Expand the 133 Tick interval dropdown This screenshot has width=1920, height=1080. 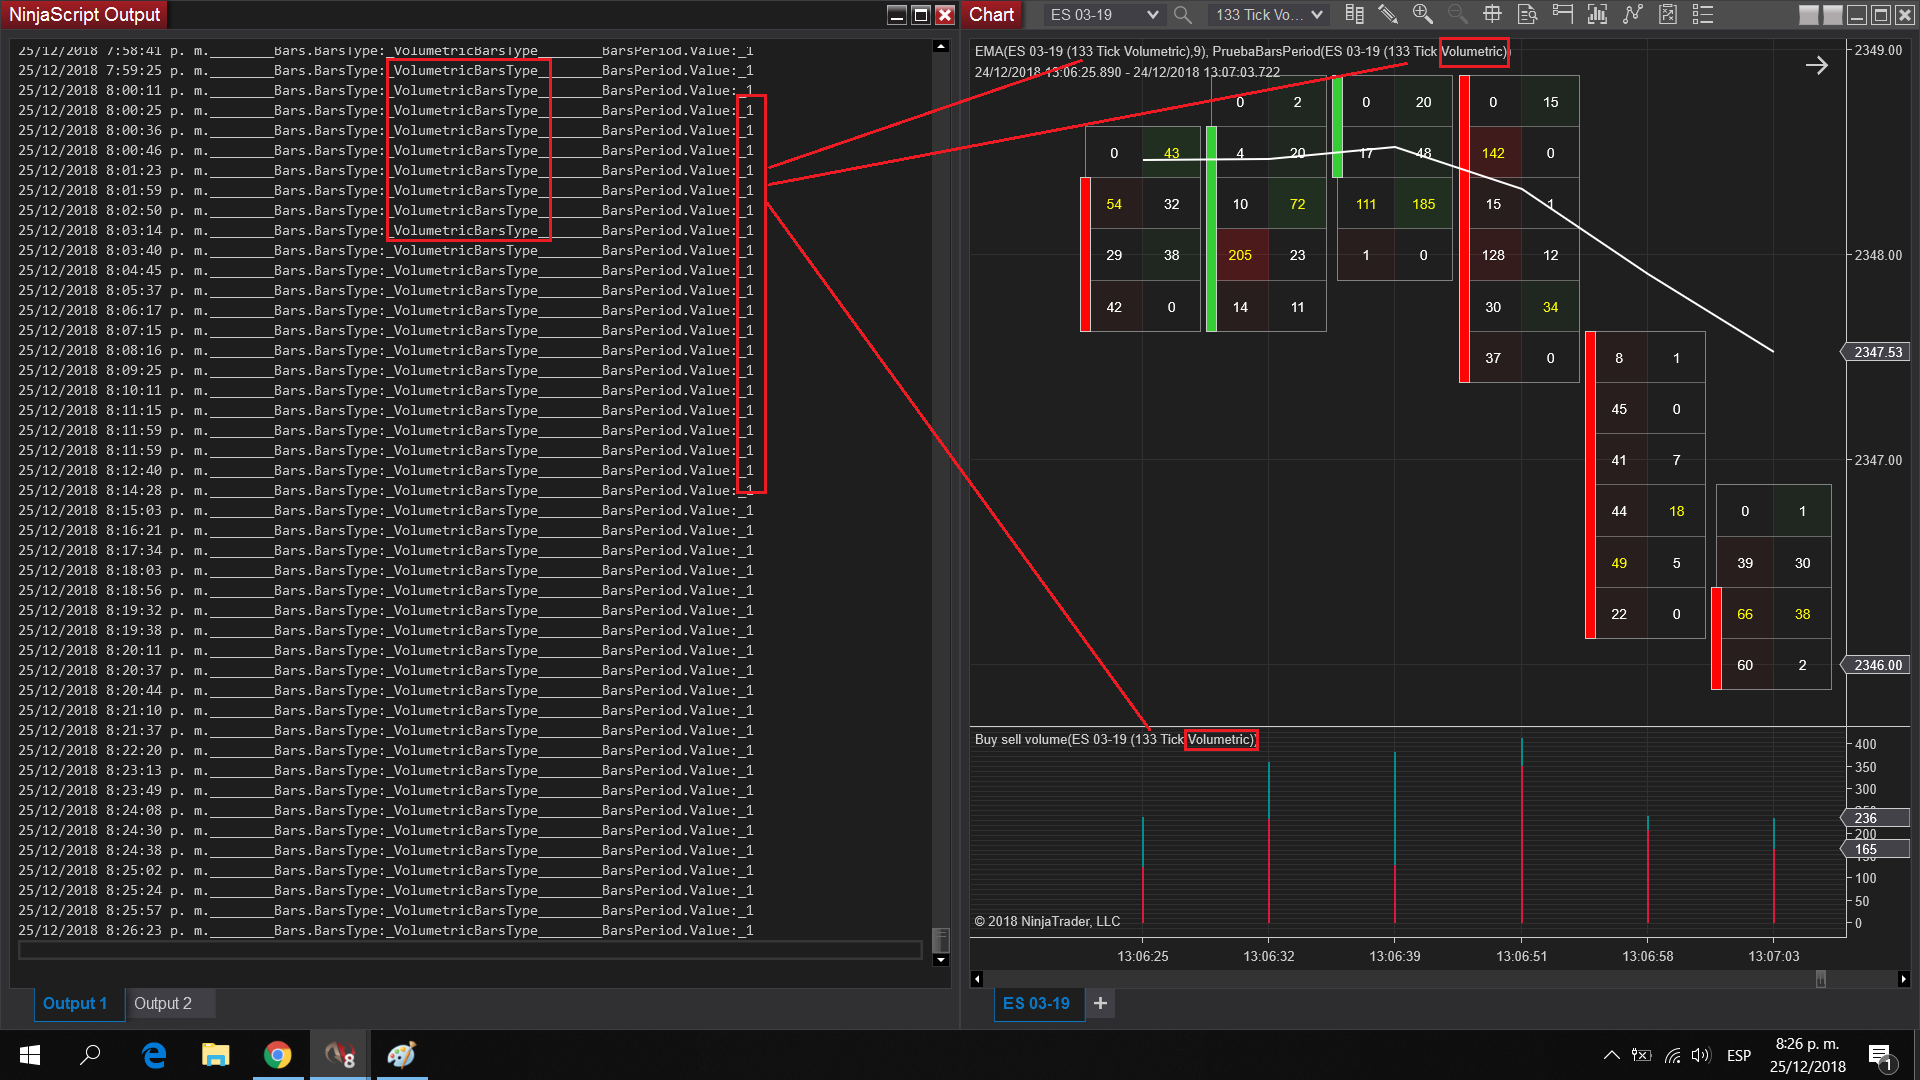(x=1316, y=15)
